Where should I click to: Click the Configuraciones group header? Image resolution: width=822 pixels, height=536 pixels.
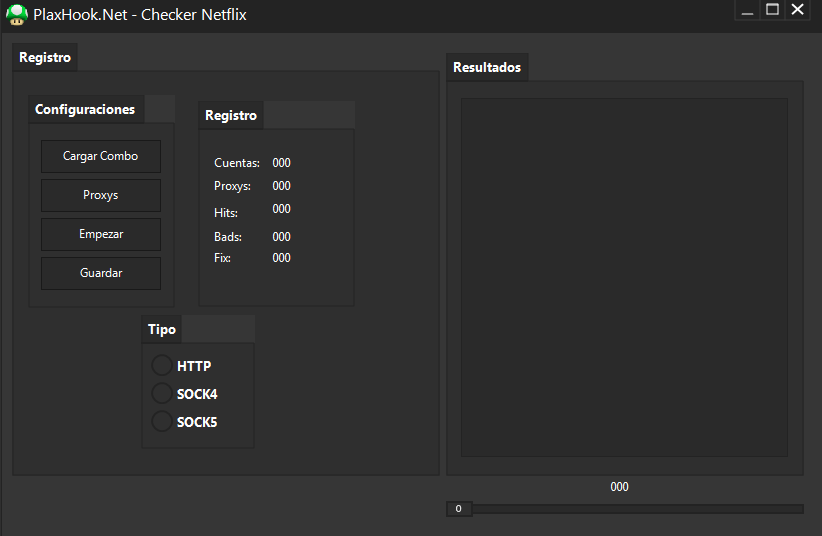click(85, 109)
